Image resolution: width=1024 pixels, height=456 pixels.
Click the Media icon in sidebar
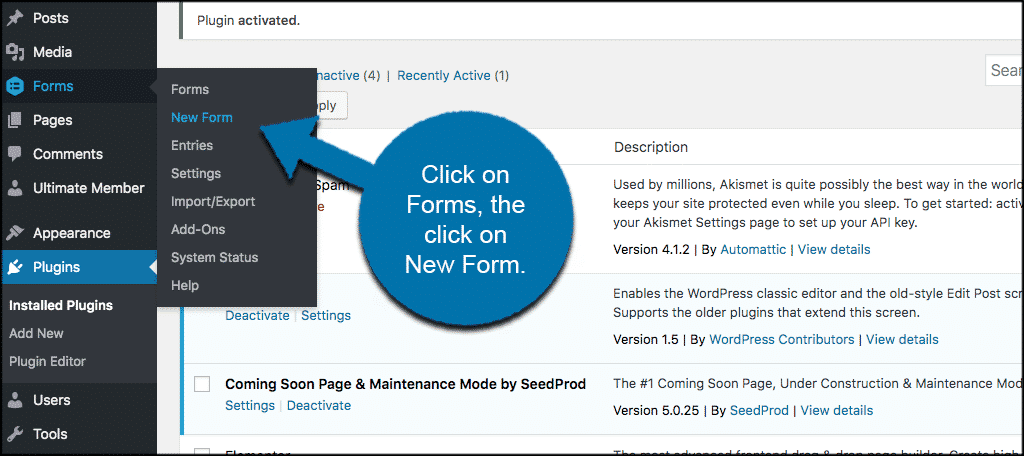[x=14, y=52]
